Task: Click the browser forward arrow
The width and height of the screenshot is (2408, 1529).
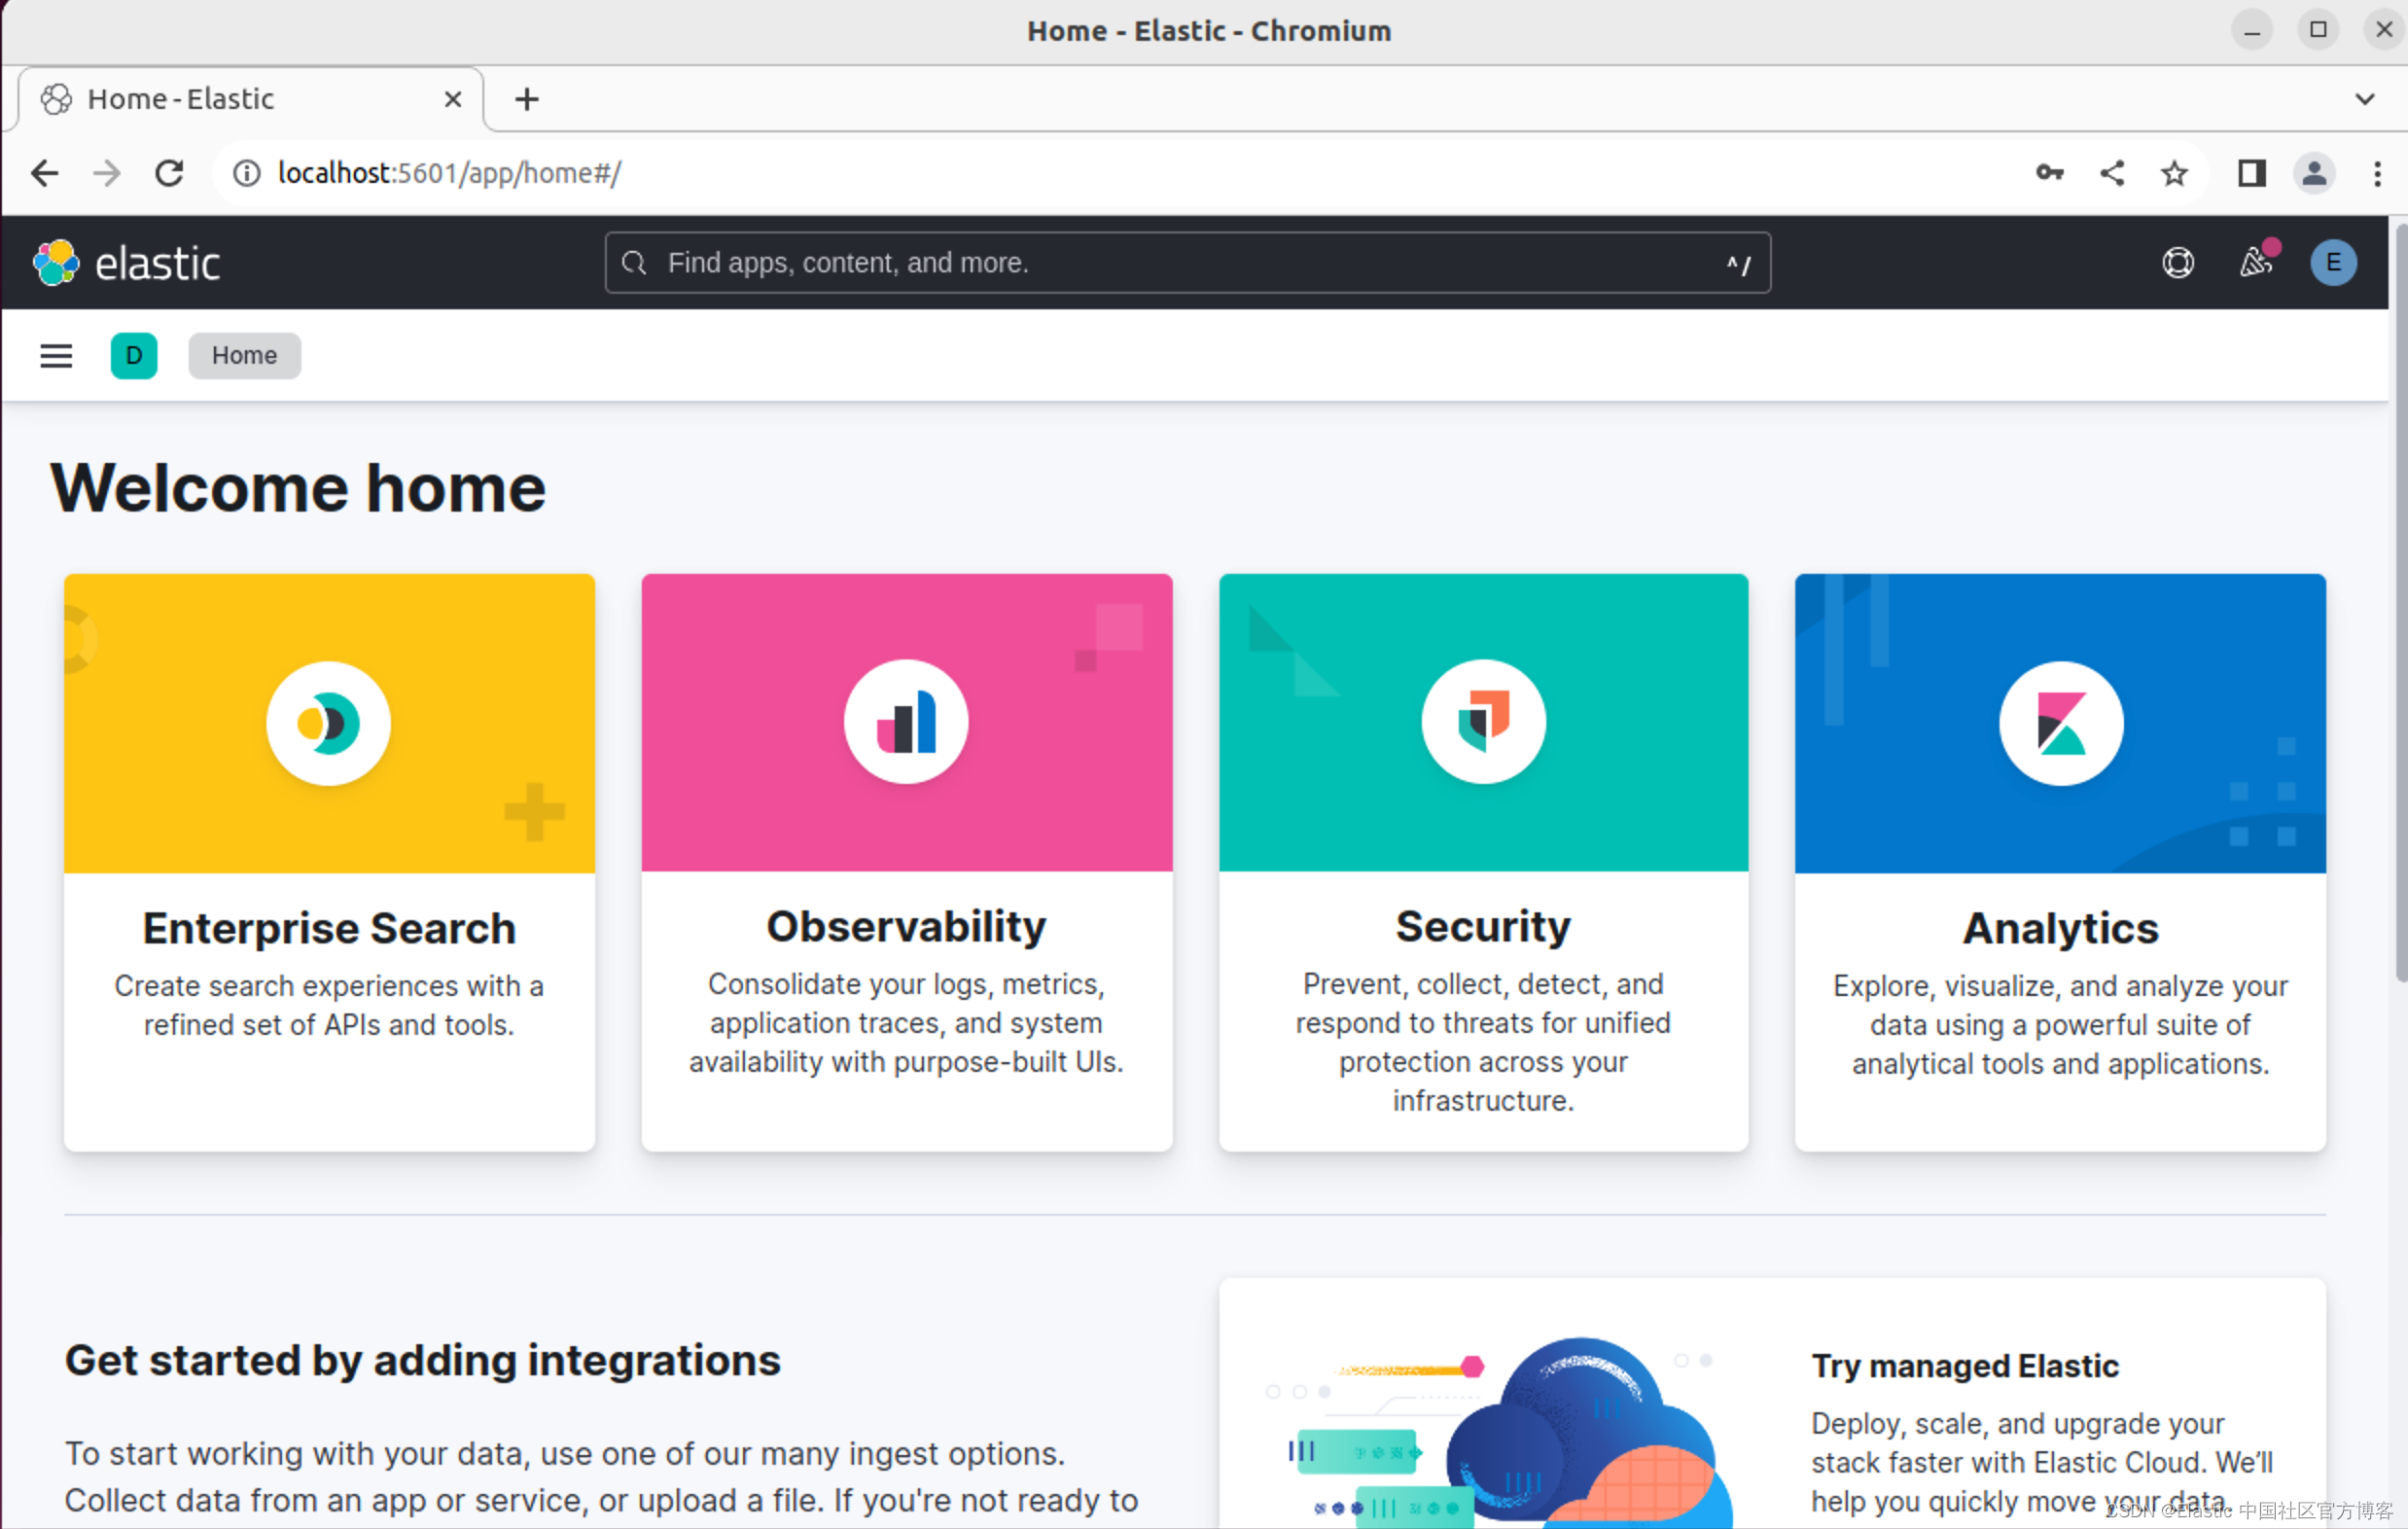Action: 107,174
